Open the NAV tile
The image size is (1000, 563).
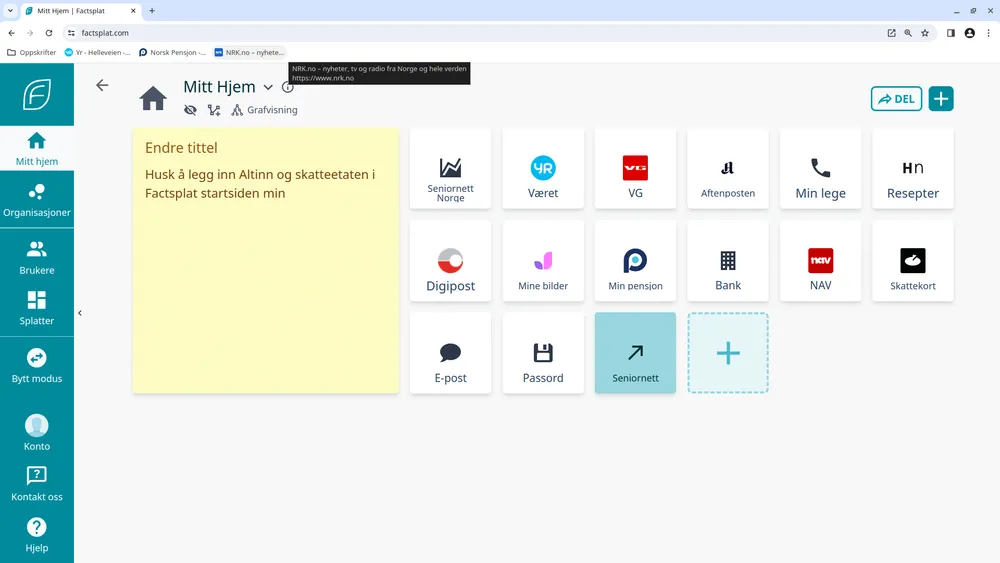click(x=820, y=262)
